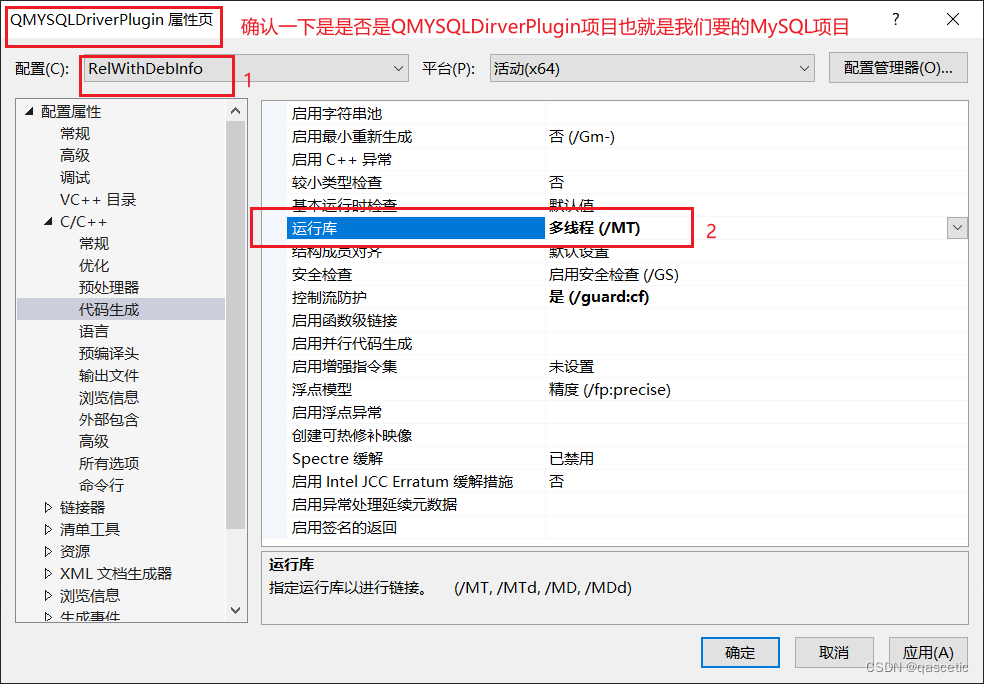Image resolution: width=984 pixels, height=684 pixels.
Task: Click the tree scrollbar down arrow
Action: point(235,610)
